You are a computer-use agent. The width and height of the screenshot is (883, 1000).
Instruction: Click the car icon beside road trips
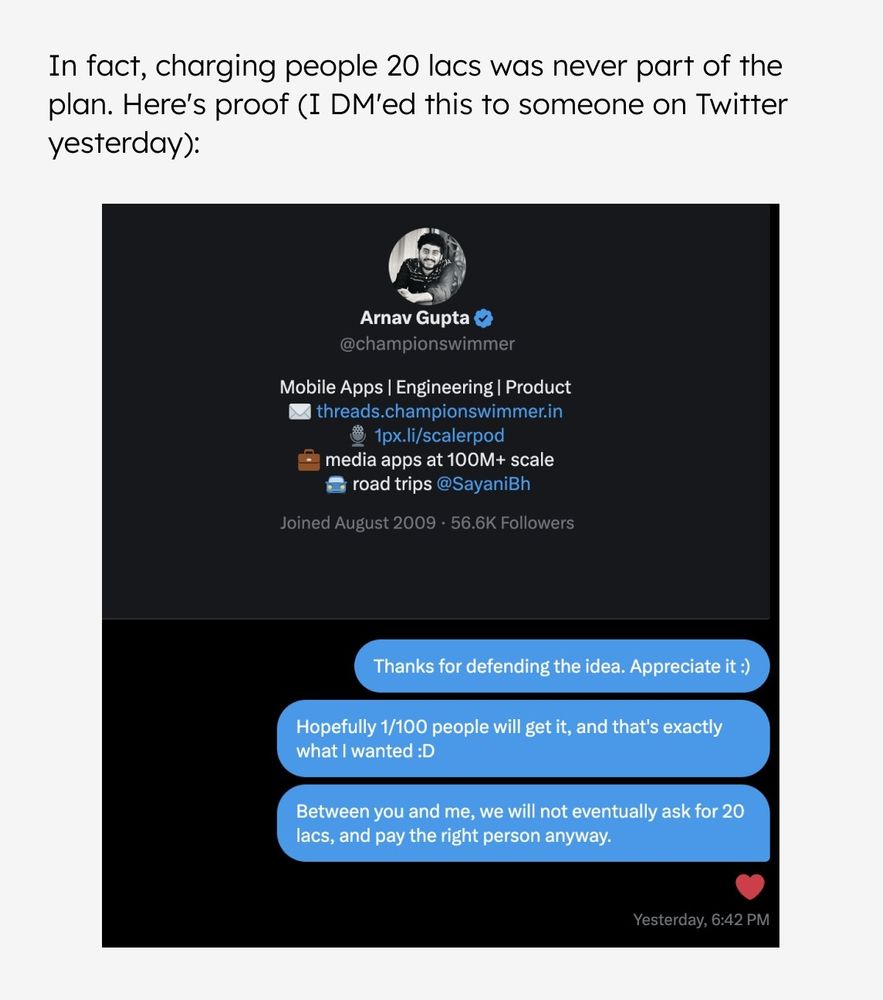[x=336, y=485]
